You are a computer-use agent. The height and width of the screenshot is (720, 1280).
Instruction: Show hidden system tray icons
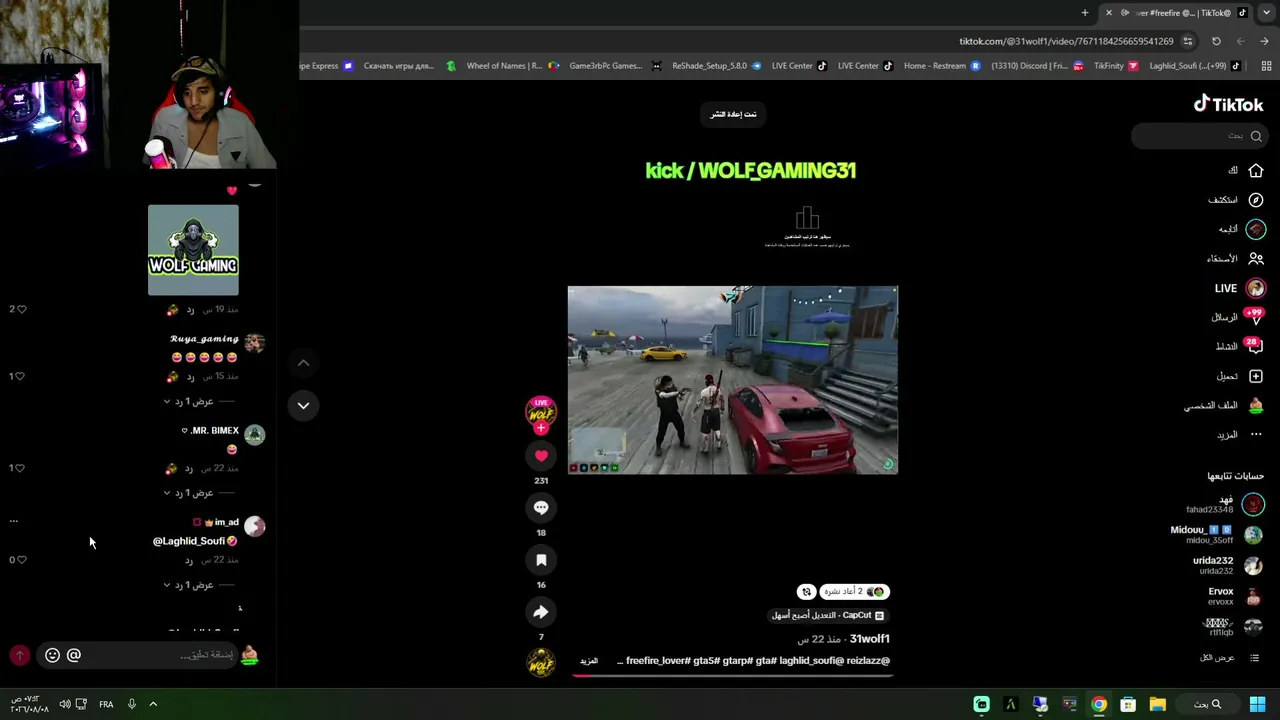click(153, 704)
